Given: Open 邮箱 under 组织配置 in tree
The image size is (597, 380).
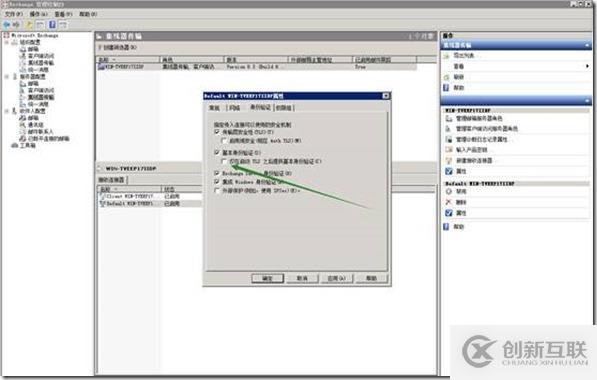Looking at the screenshot, I should pyautogui.click(x=33, y=49).
